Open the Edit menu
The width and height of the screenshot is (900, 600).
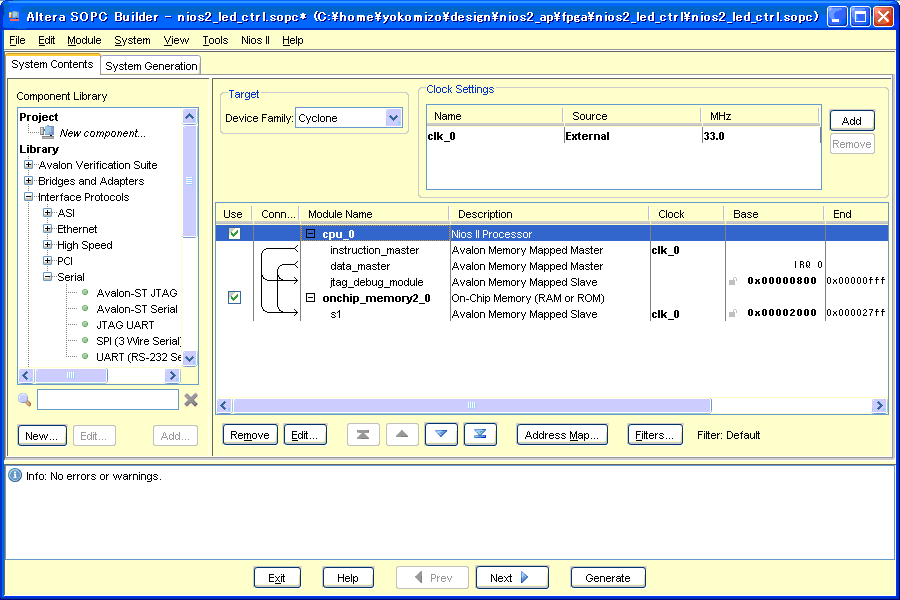[46, 40]
